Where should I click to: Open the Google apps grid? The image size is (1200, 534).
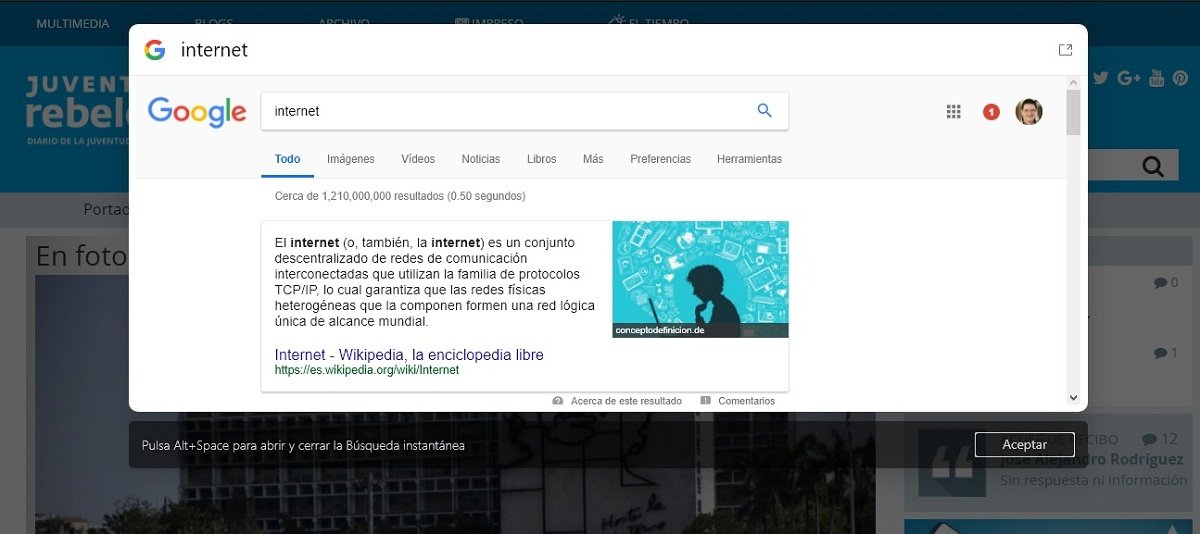(x=953, y=112)
